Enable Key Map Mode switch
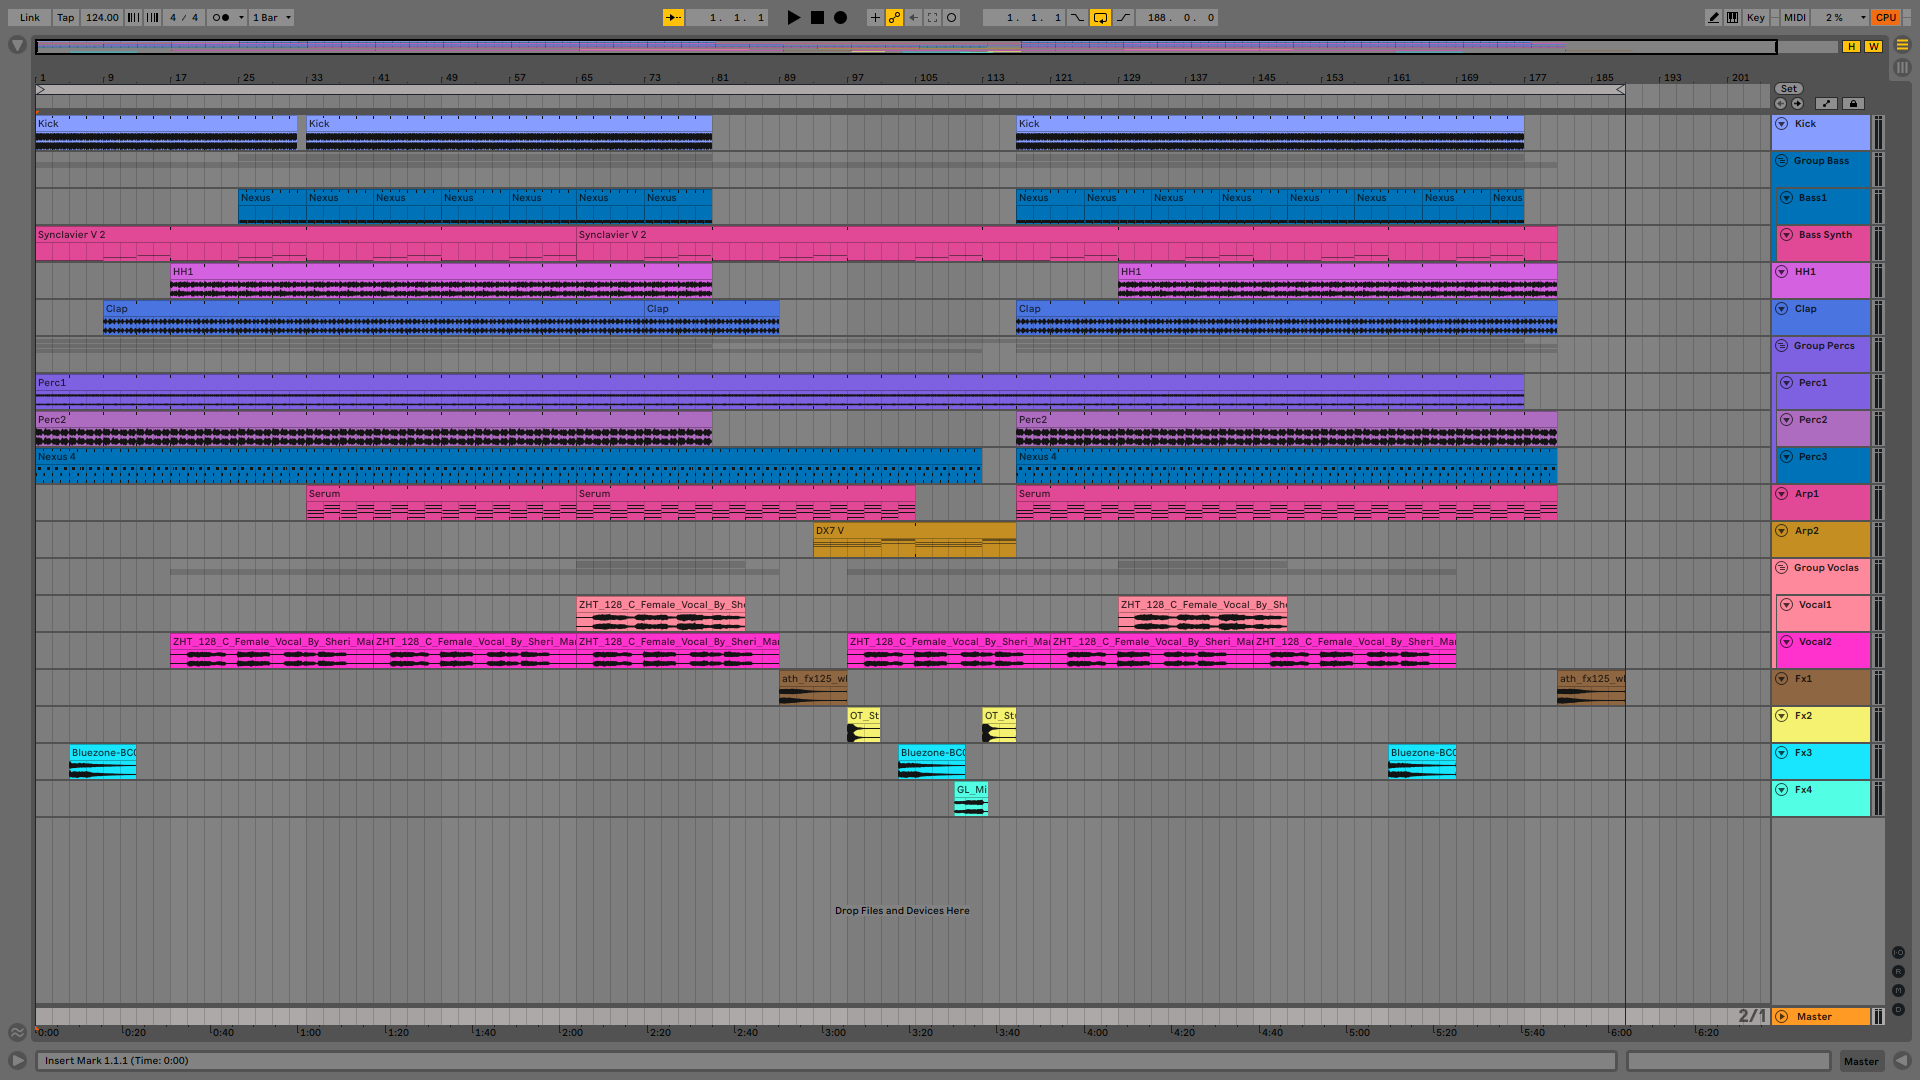 [x=1755, y=17]
